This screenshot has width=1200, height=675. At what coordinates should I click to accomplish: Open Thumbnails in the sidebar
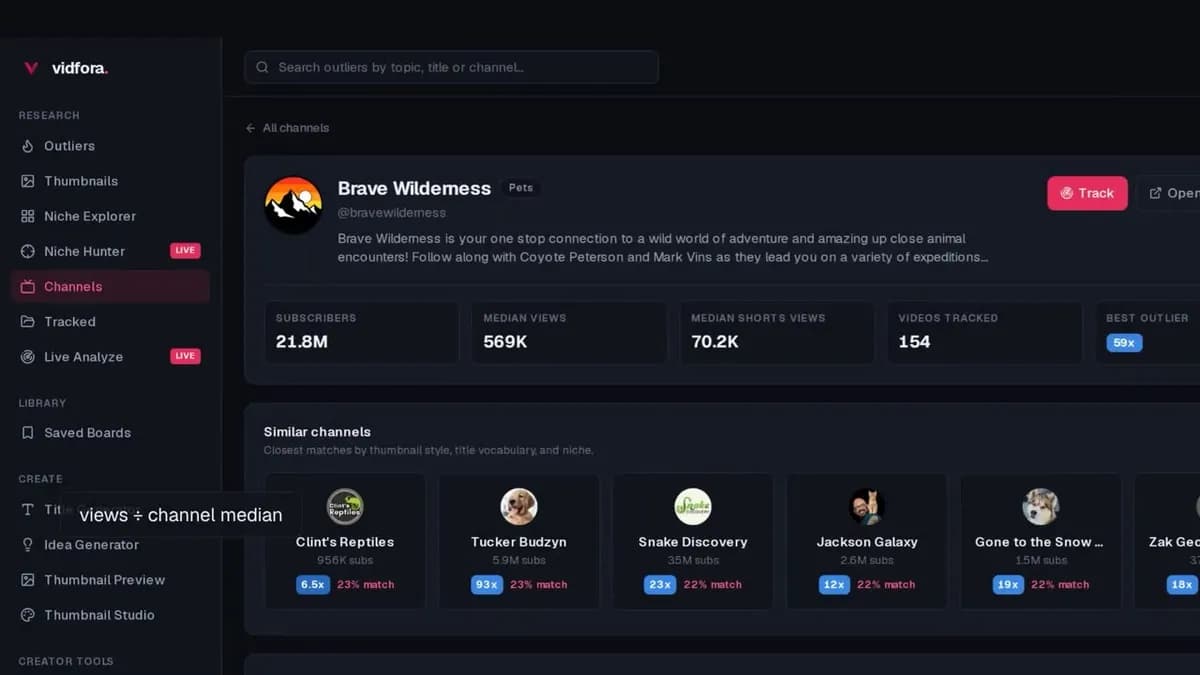pos(110,181)
